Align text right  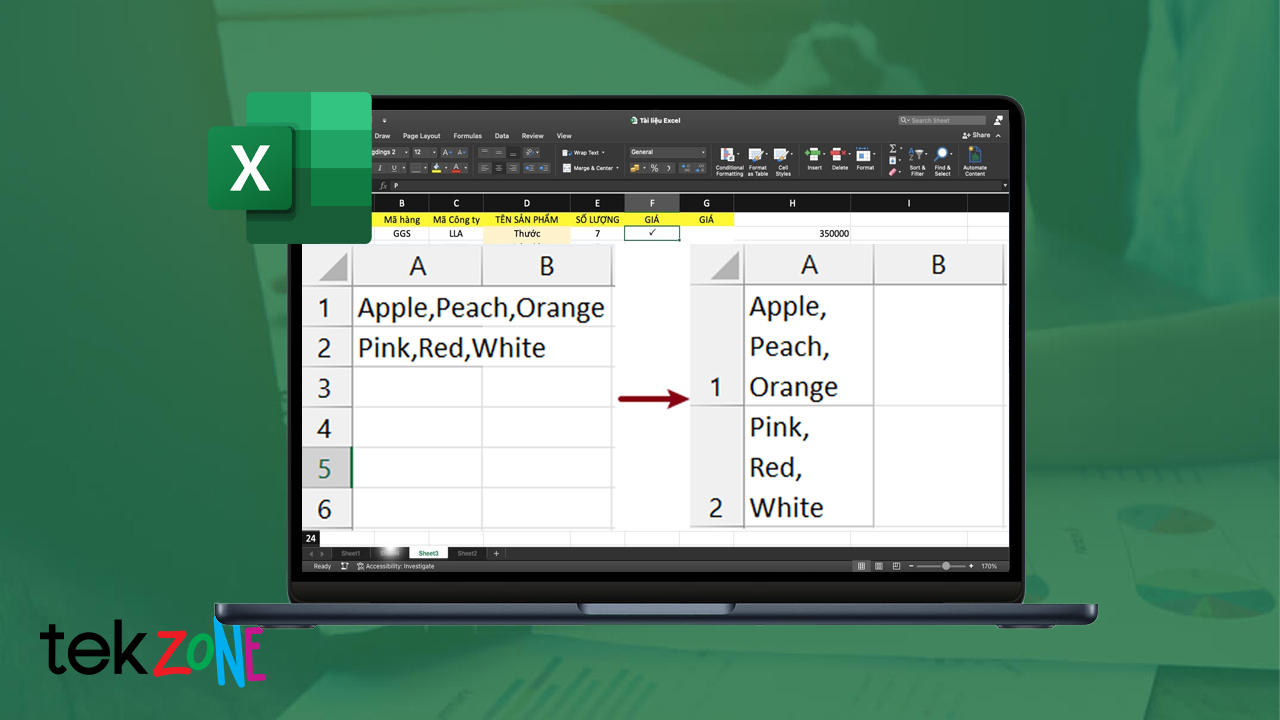(513, 168)
